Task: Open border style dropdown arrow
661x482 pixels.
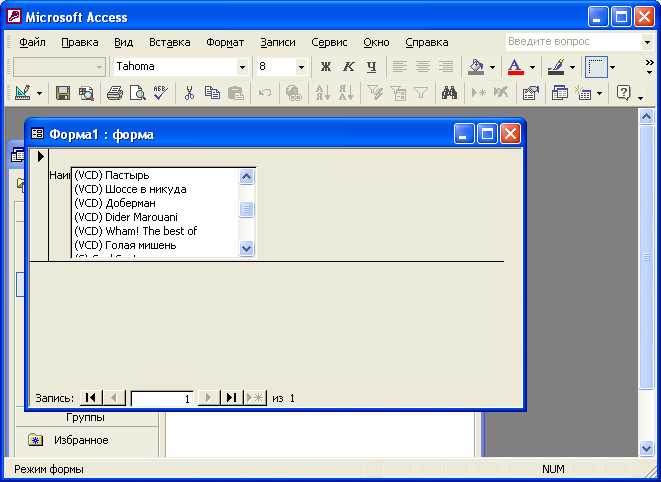Action: click(x=613, y=67)
